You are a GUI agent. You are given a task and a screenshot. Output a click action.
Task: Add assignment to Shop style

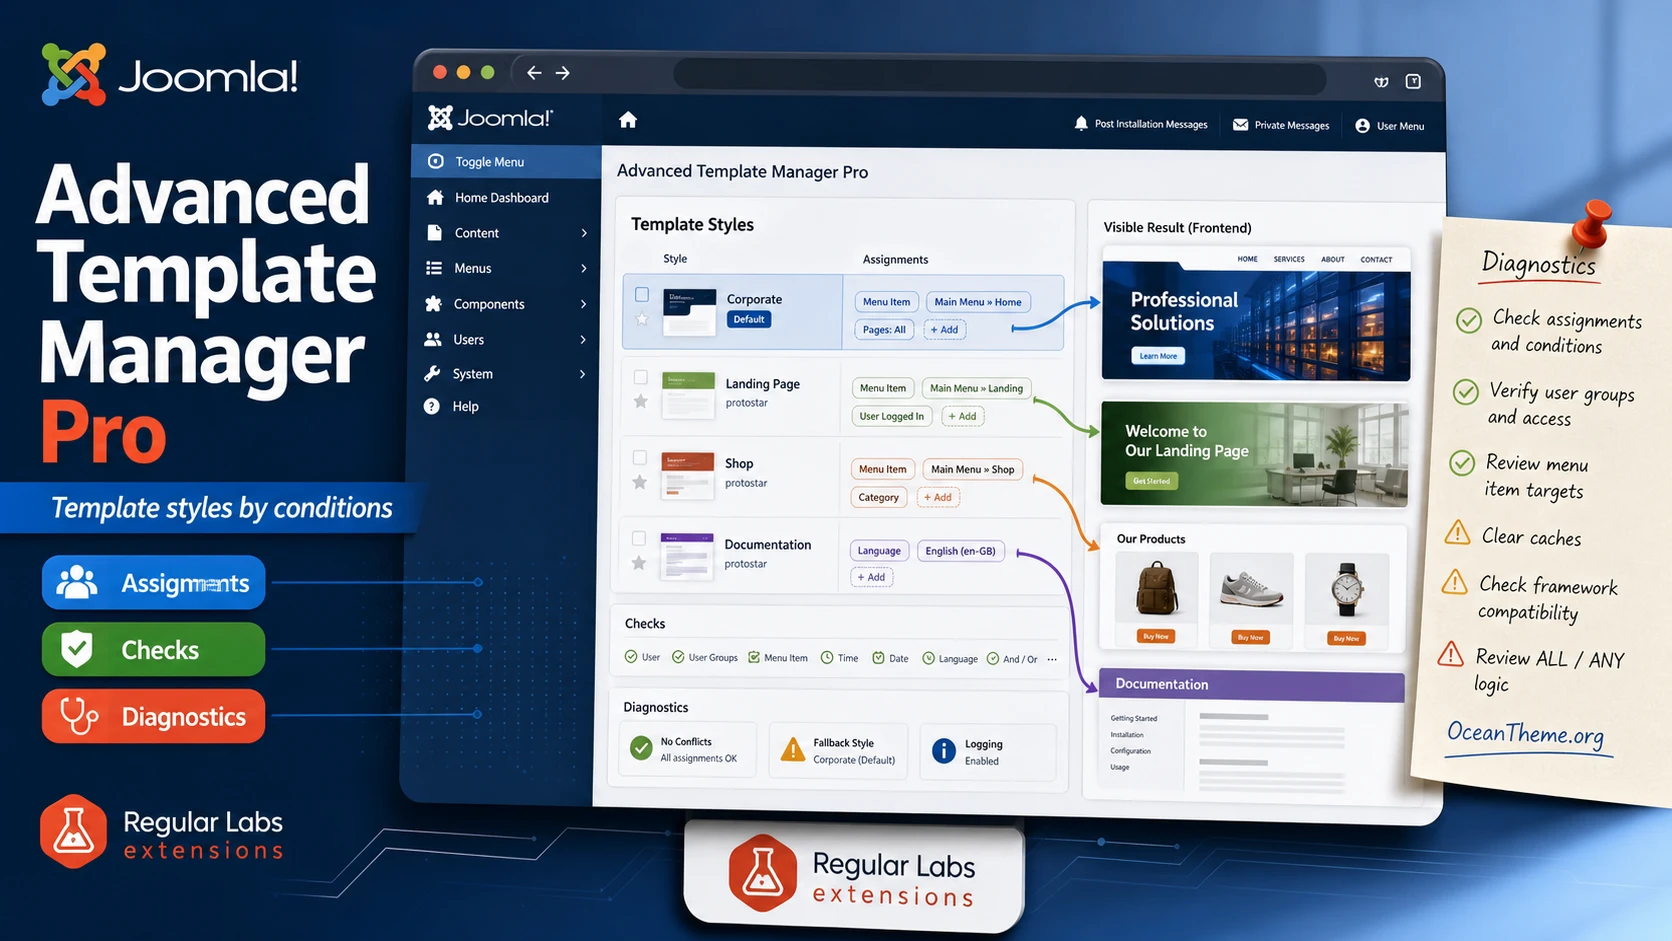point(938,497)
